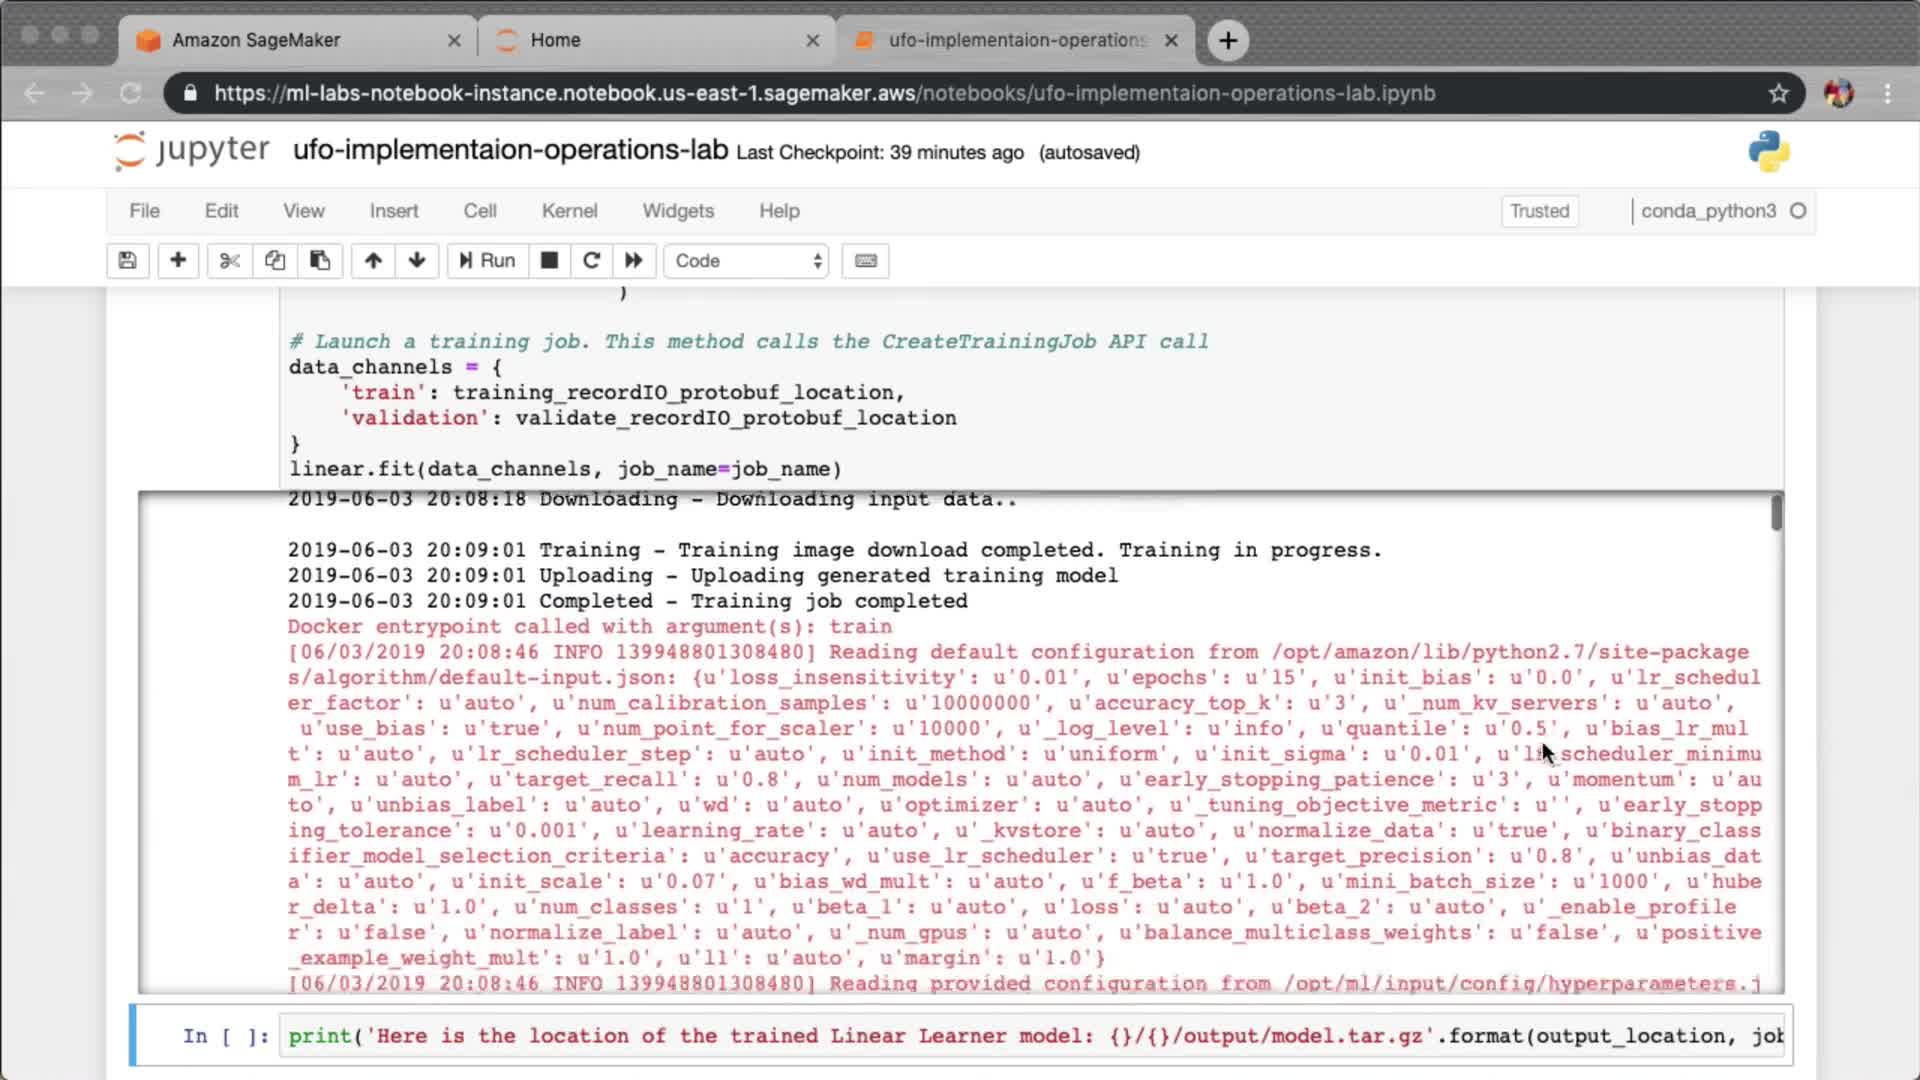Viewport: 1920px width, 1080px height.
Task: Cut selected cells with scissors icon
Action: point(230,261)
